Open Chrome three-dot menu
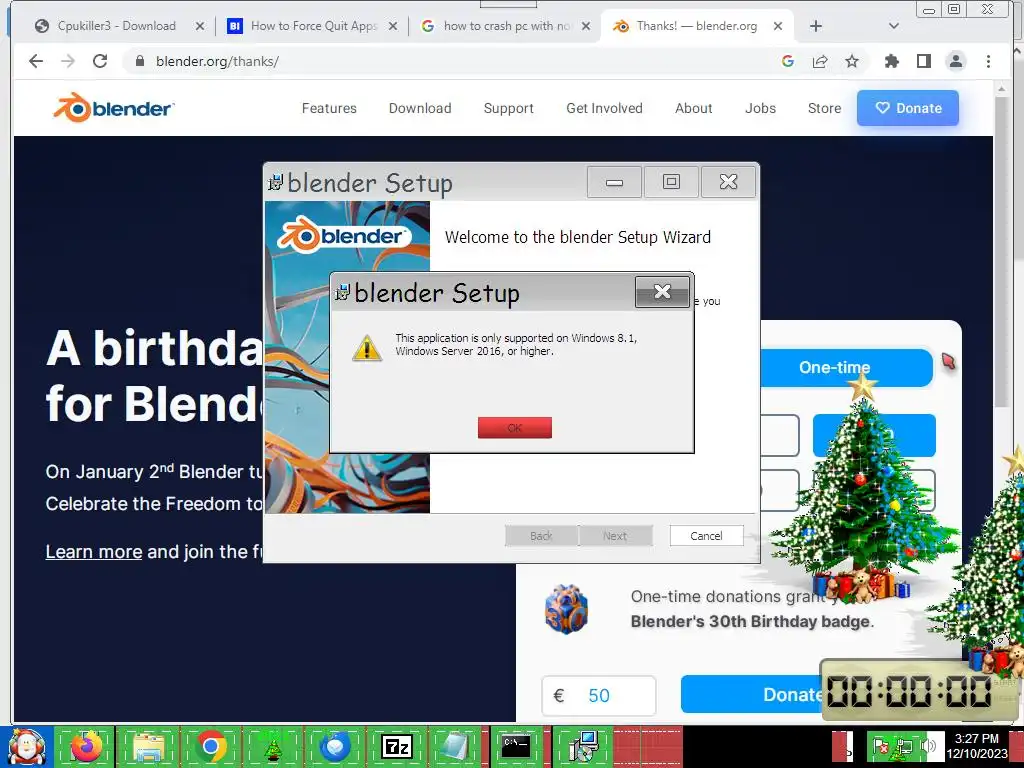The width and height of the screenshot is (1024, 768). point(988,61)
